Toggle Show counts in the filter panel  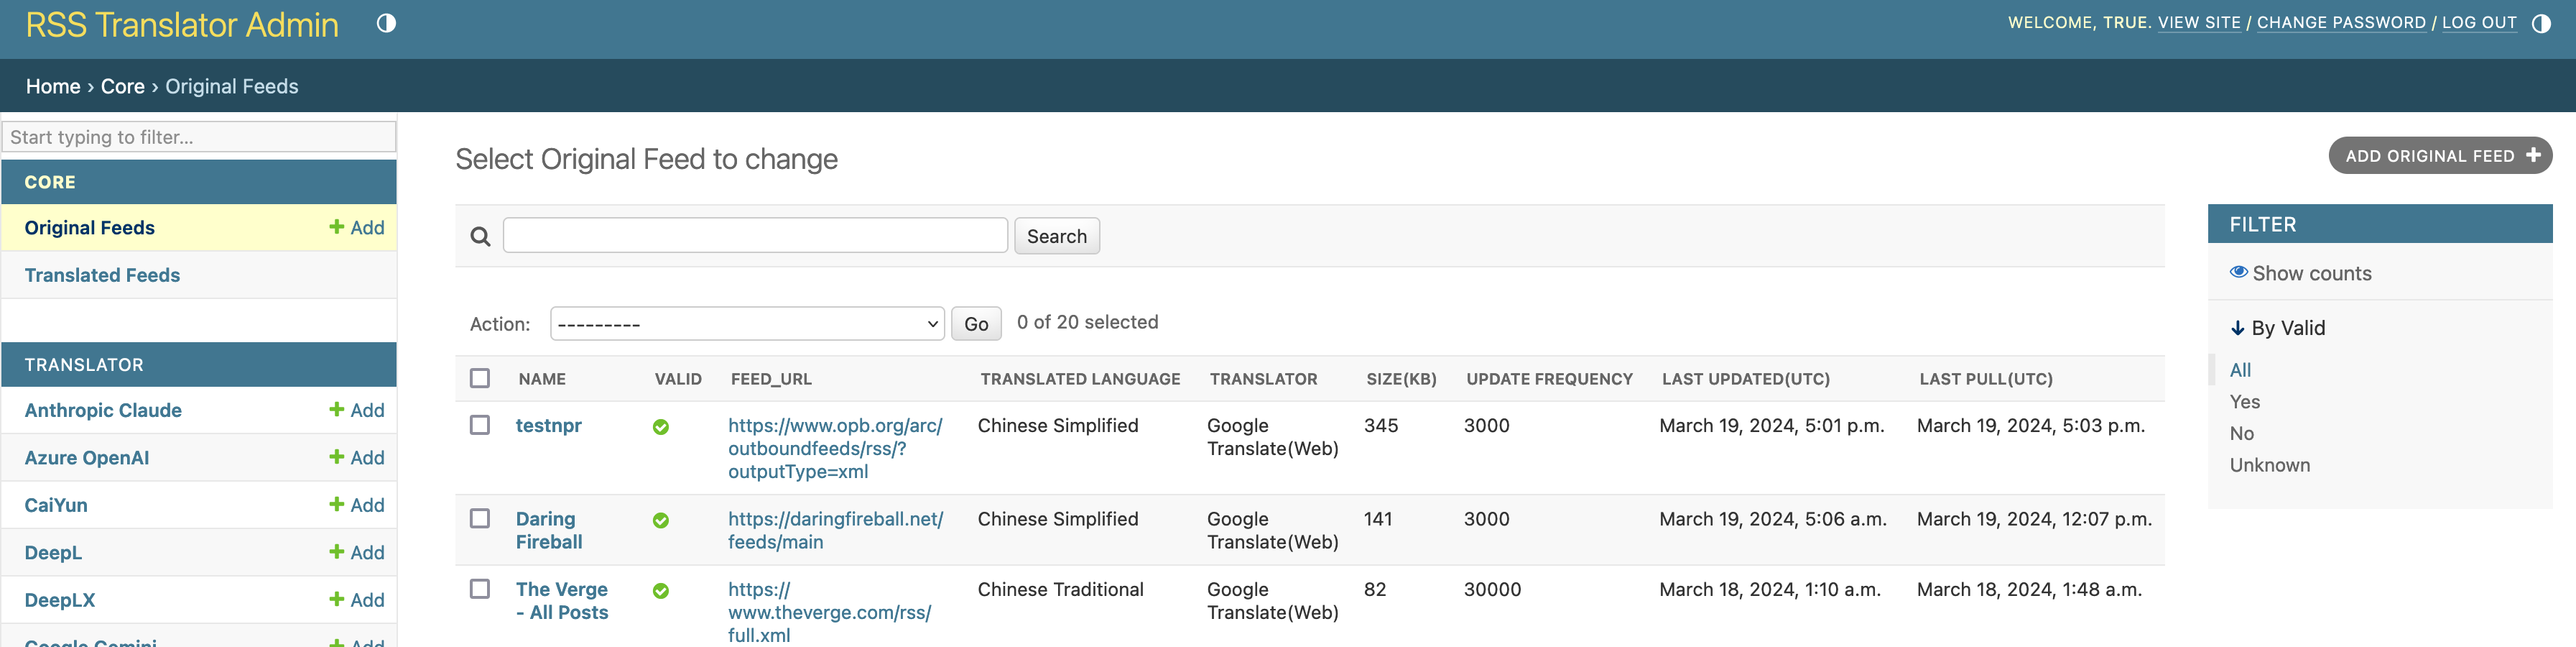[x=2300, y=273]
